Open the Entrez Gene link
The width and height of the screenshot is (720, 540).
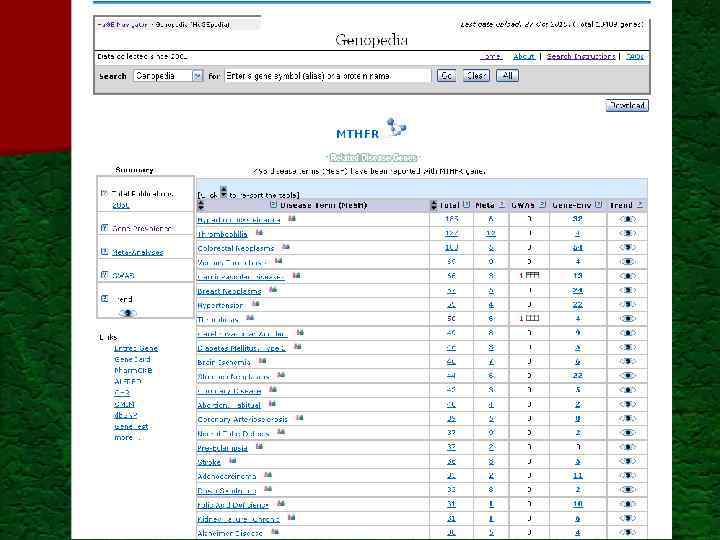pos(136,348)
